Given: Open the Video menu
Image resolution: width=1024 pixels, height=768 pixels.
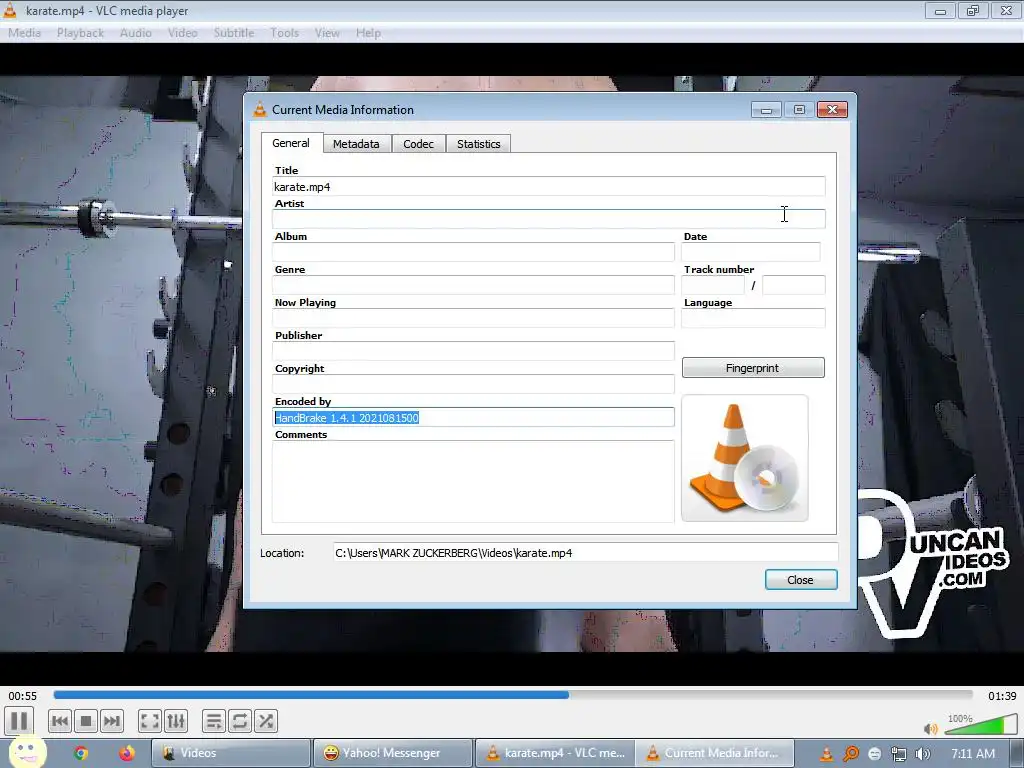Looking at the screenshot, I should click(x=182, y=33).
